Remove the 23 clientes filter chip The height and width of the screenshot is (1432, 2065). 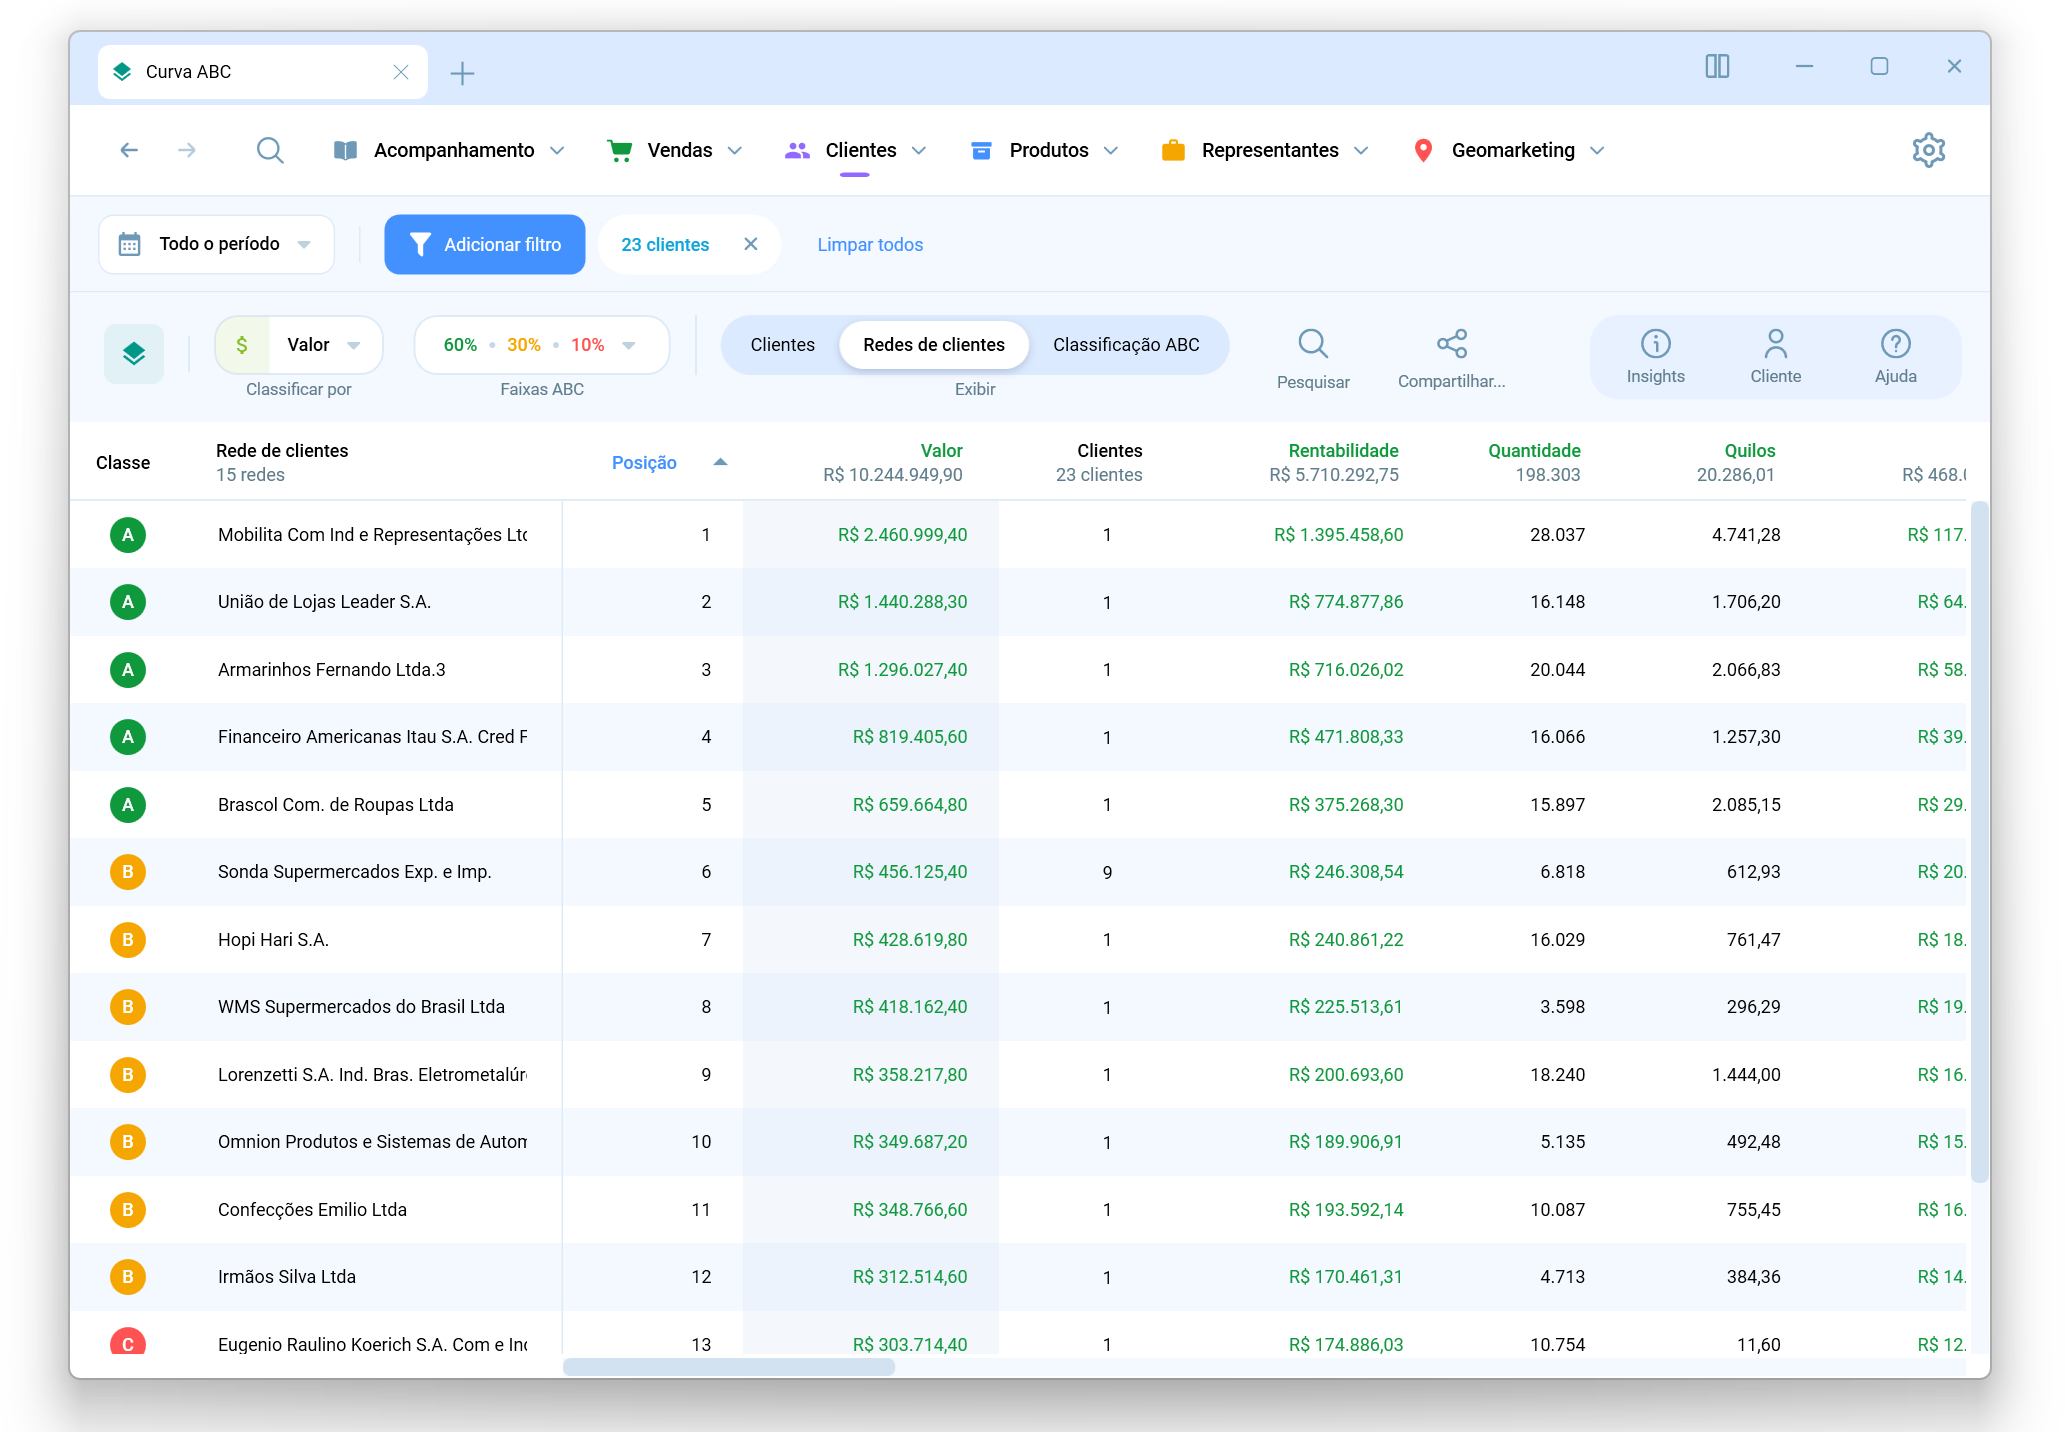tap(751, 244)
